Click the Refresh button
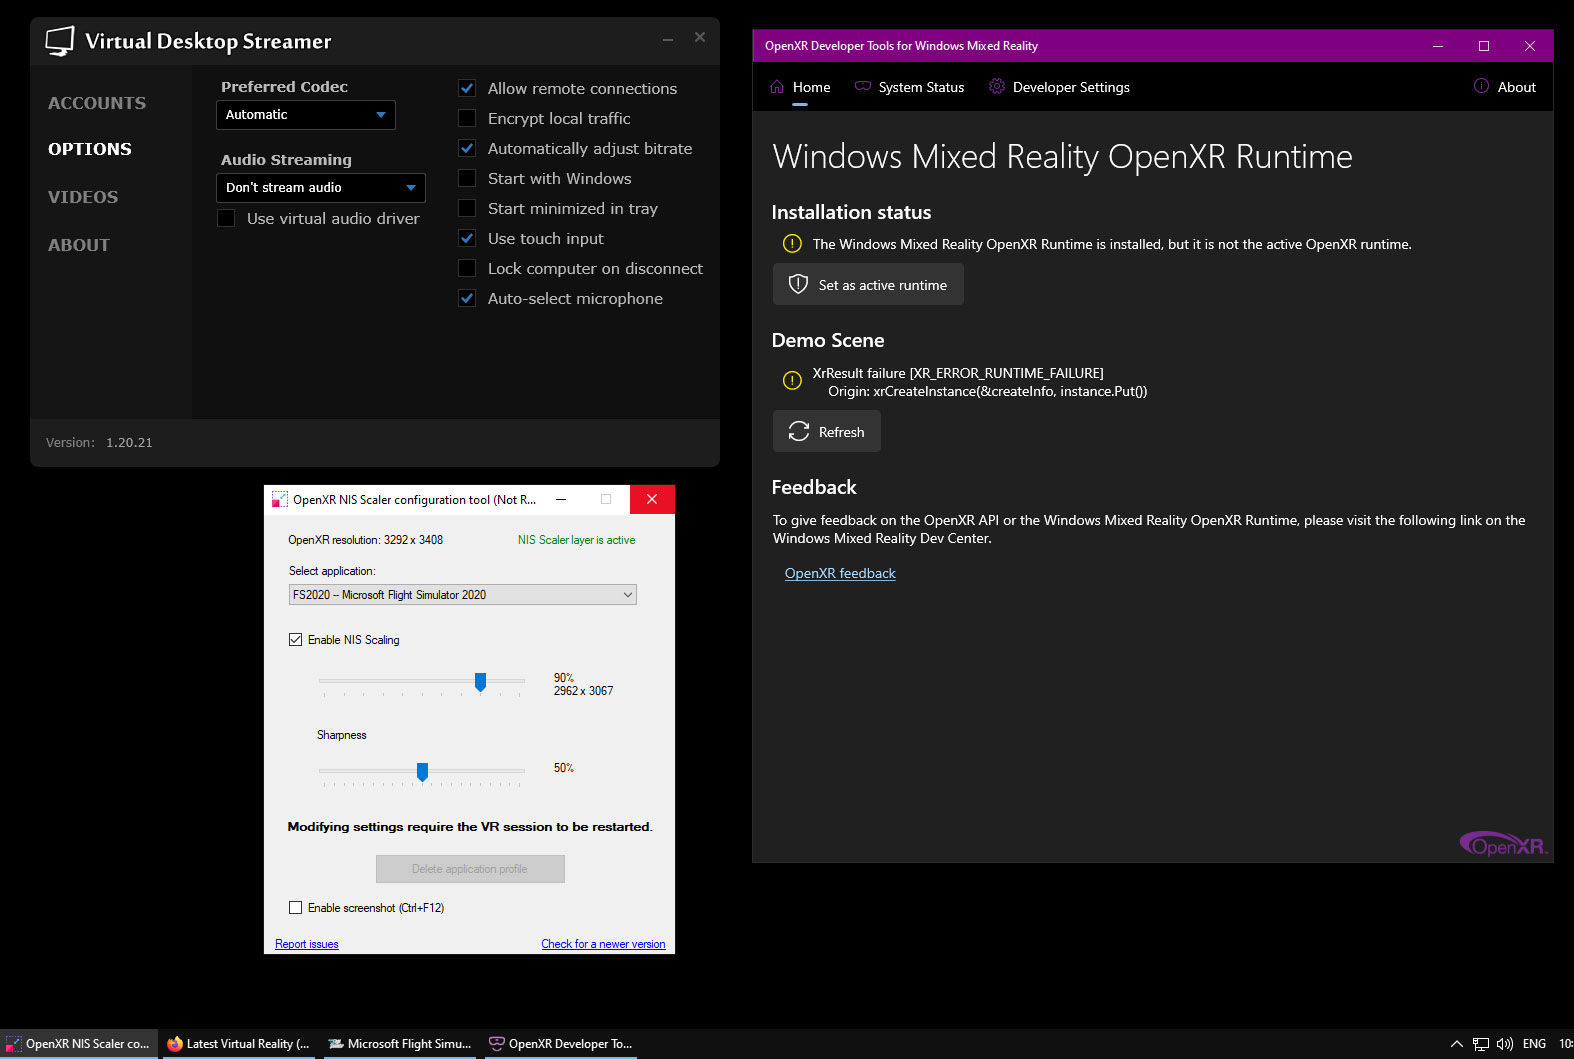 827,431
